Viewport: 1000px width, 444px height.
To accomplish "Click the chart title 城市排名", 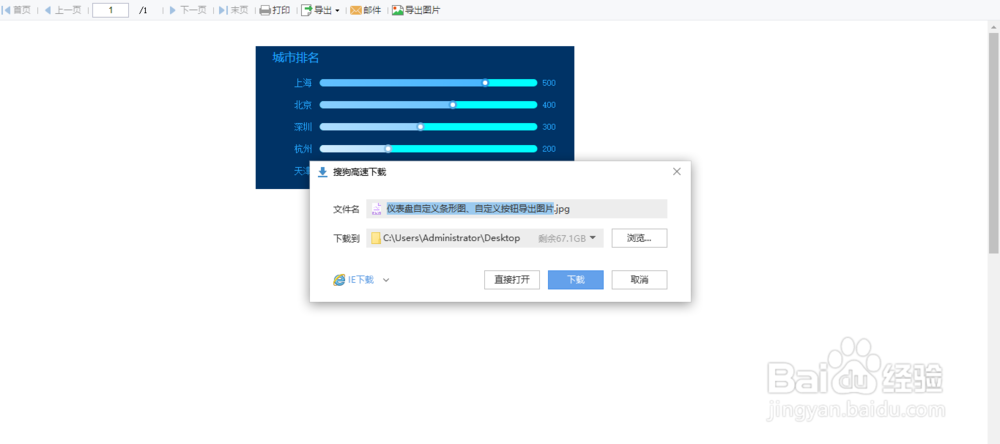I will pyautogui.click(x=296, y=58).
